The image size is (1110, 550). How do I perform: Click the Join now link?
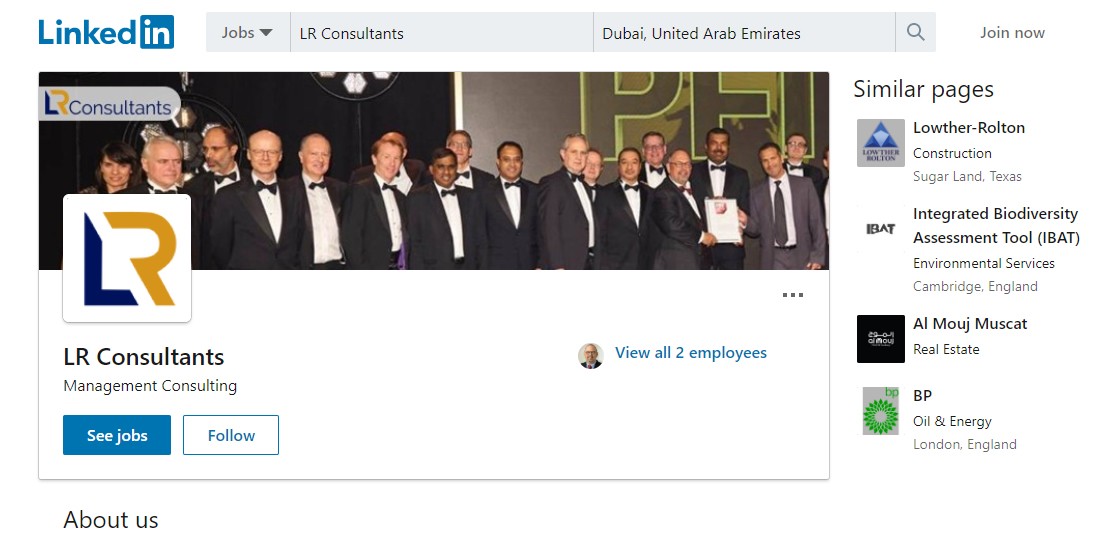click(x=1012, y=32)
